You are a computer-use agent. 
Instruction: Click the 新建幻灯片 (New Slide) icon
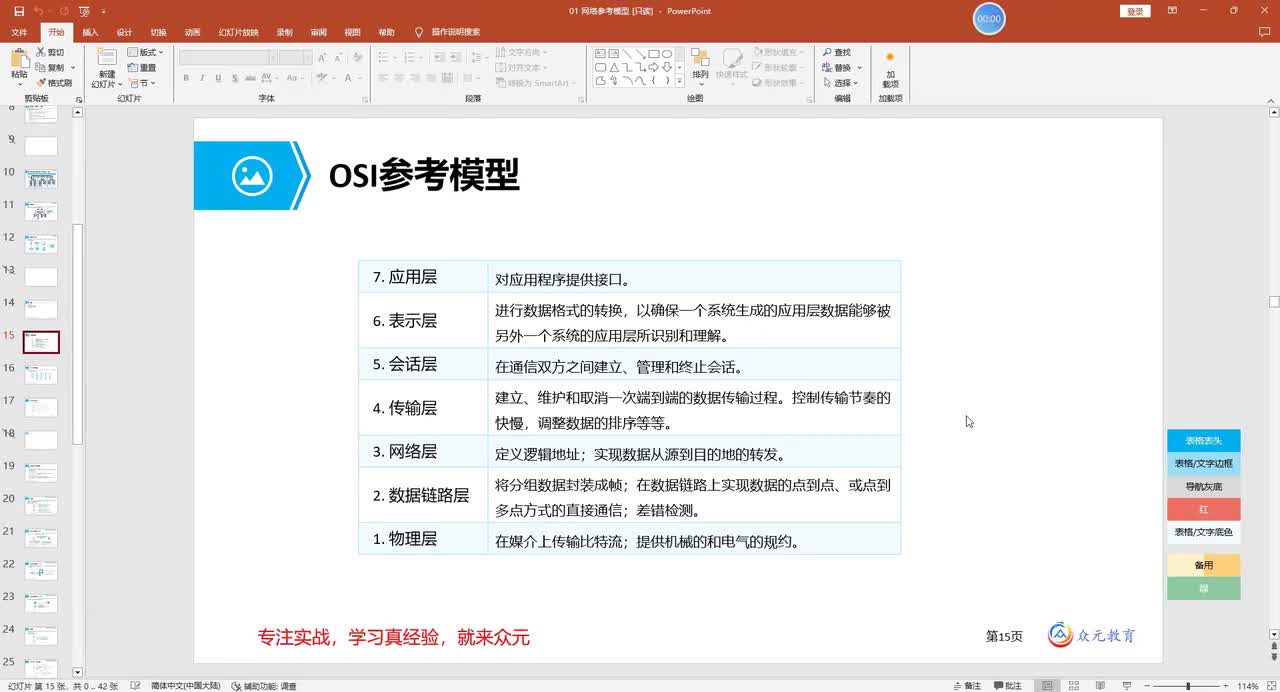coord(105,58)
